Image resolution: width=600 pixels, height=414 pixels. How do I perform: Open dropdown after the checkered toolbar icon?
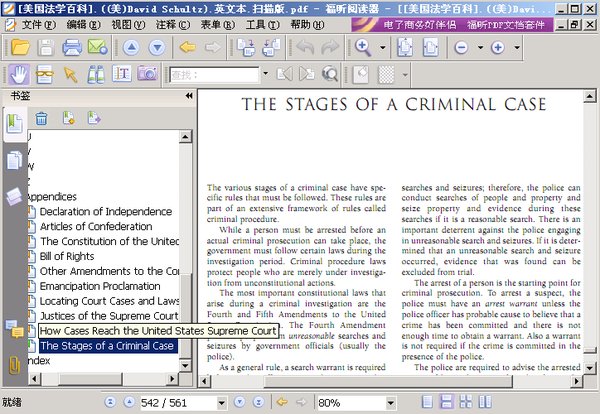[x=405, y=74]
